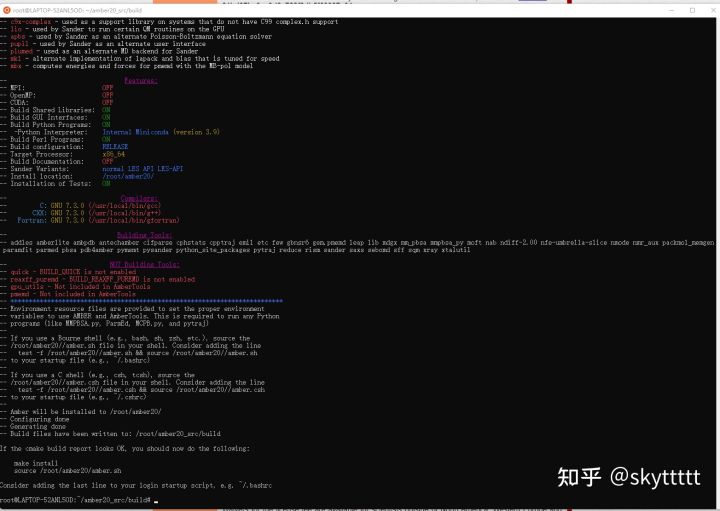Click the 'Generating done' line
Screen dimensions: 720x511
[38, 426]
